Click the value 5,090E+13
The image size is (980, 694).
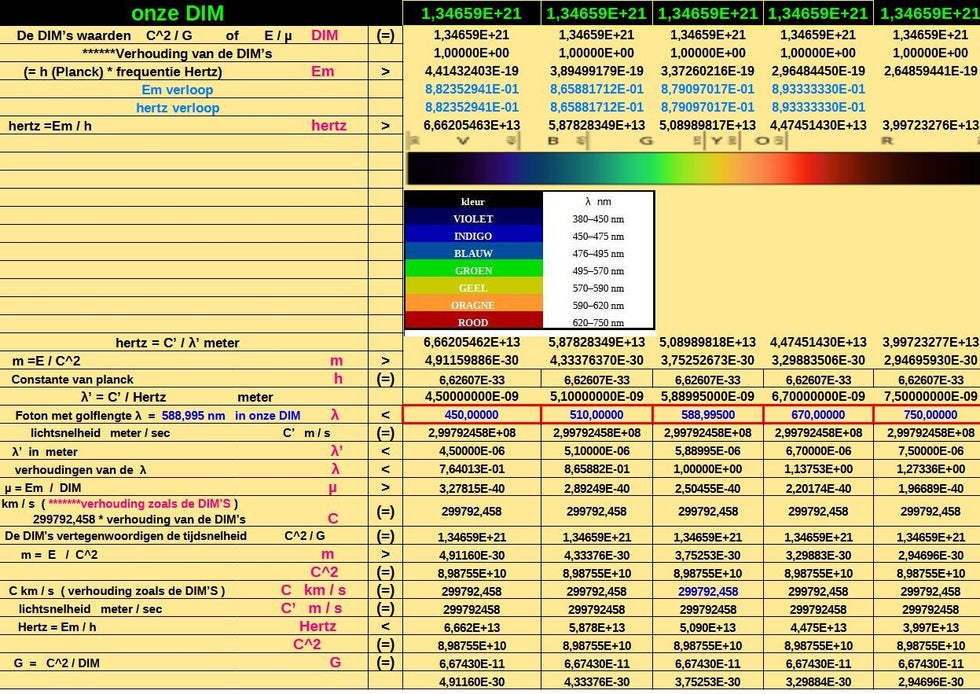click(708, 628)
